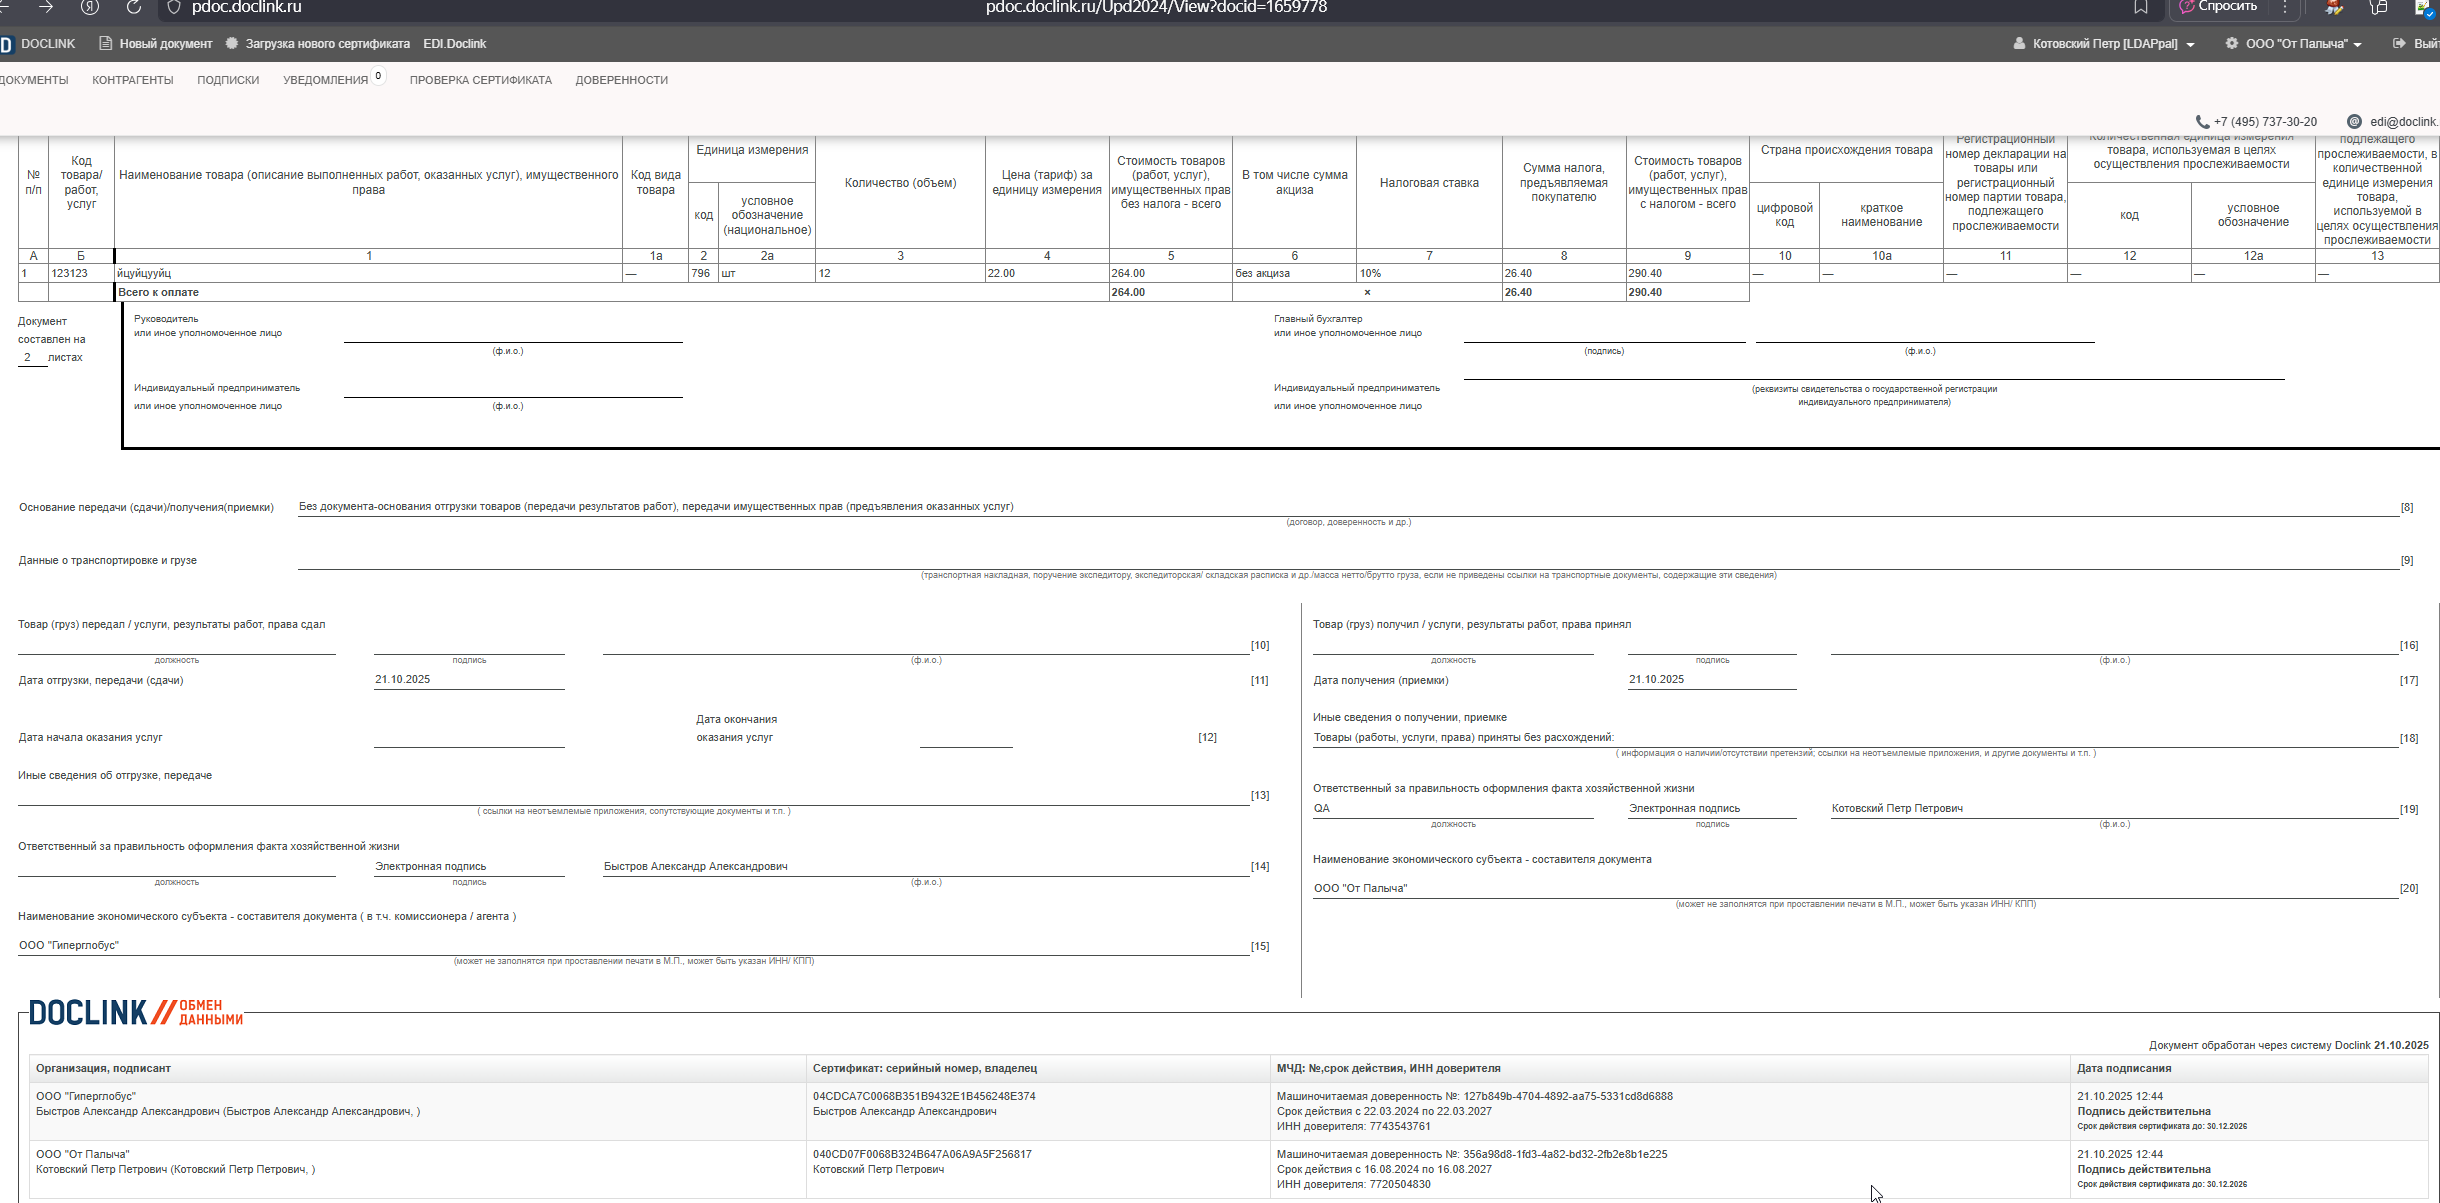Click the Яндекс home button icon
The width and height of the screenshot is (2440, 1203).
[x=90, y=7]
